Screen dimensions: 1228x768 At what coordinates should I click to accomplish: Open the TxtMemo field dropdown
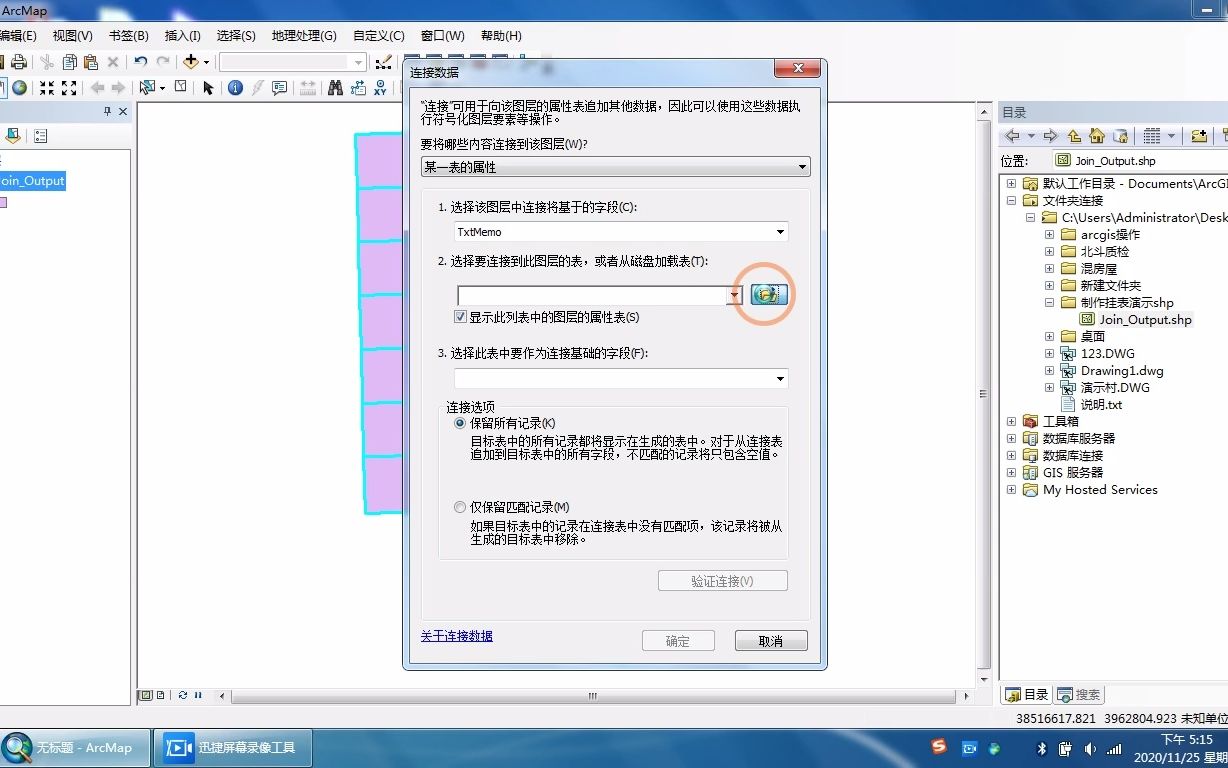click(x=780, y=232)
